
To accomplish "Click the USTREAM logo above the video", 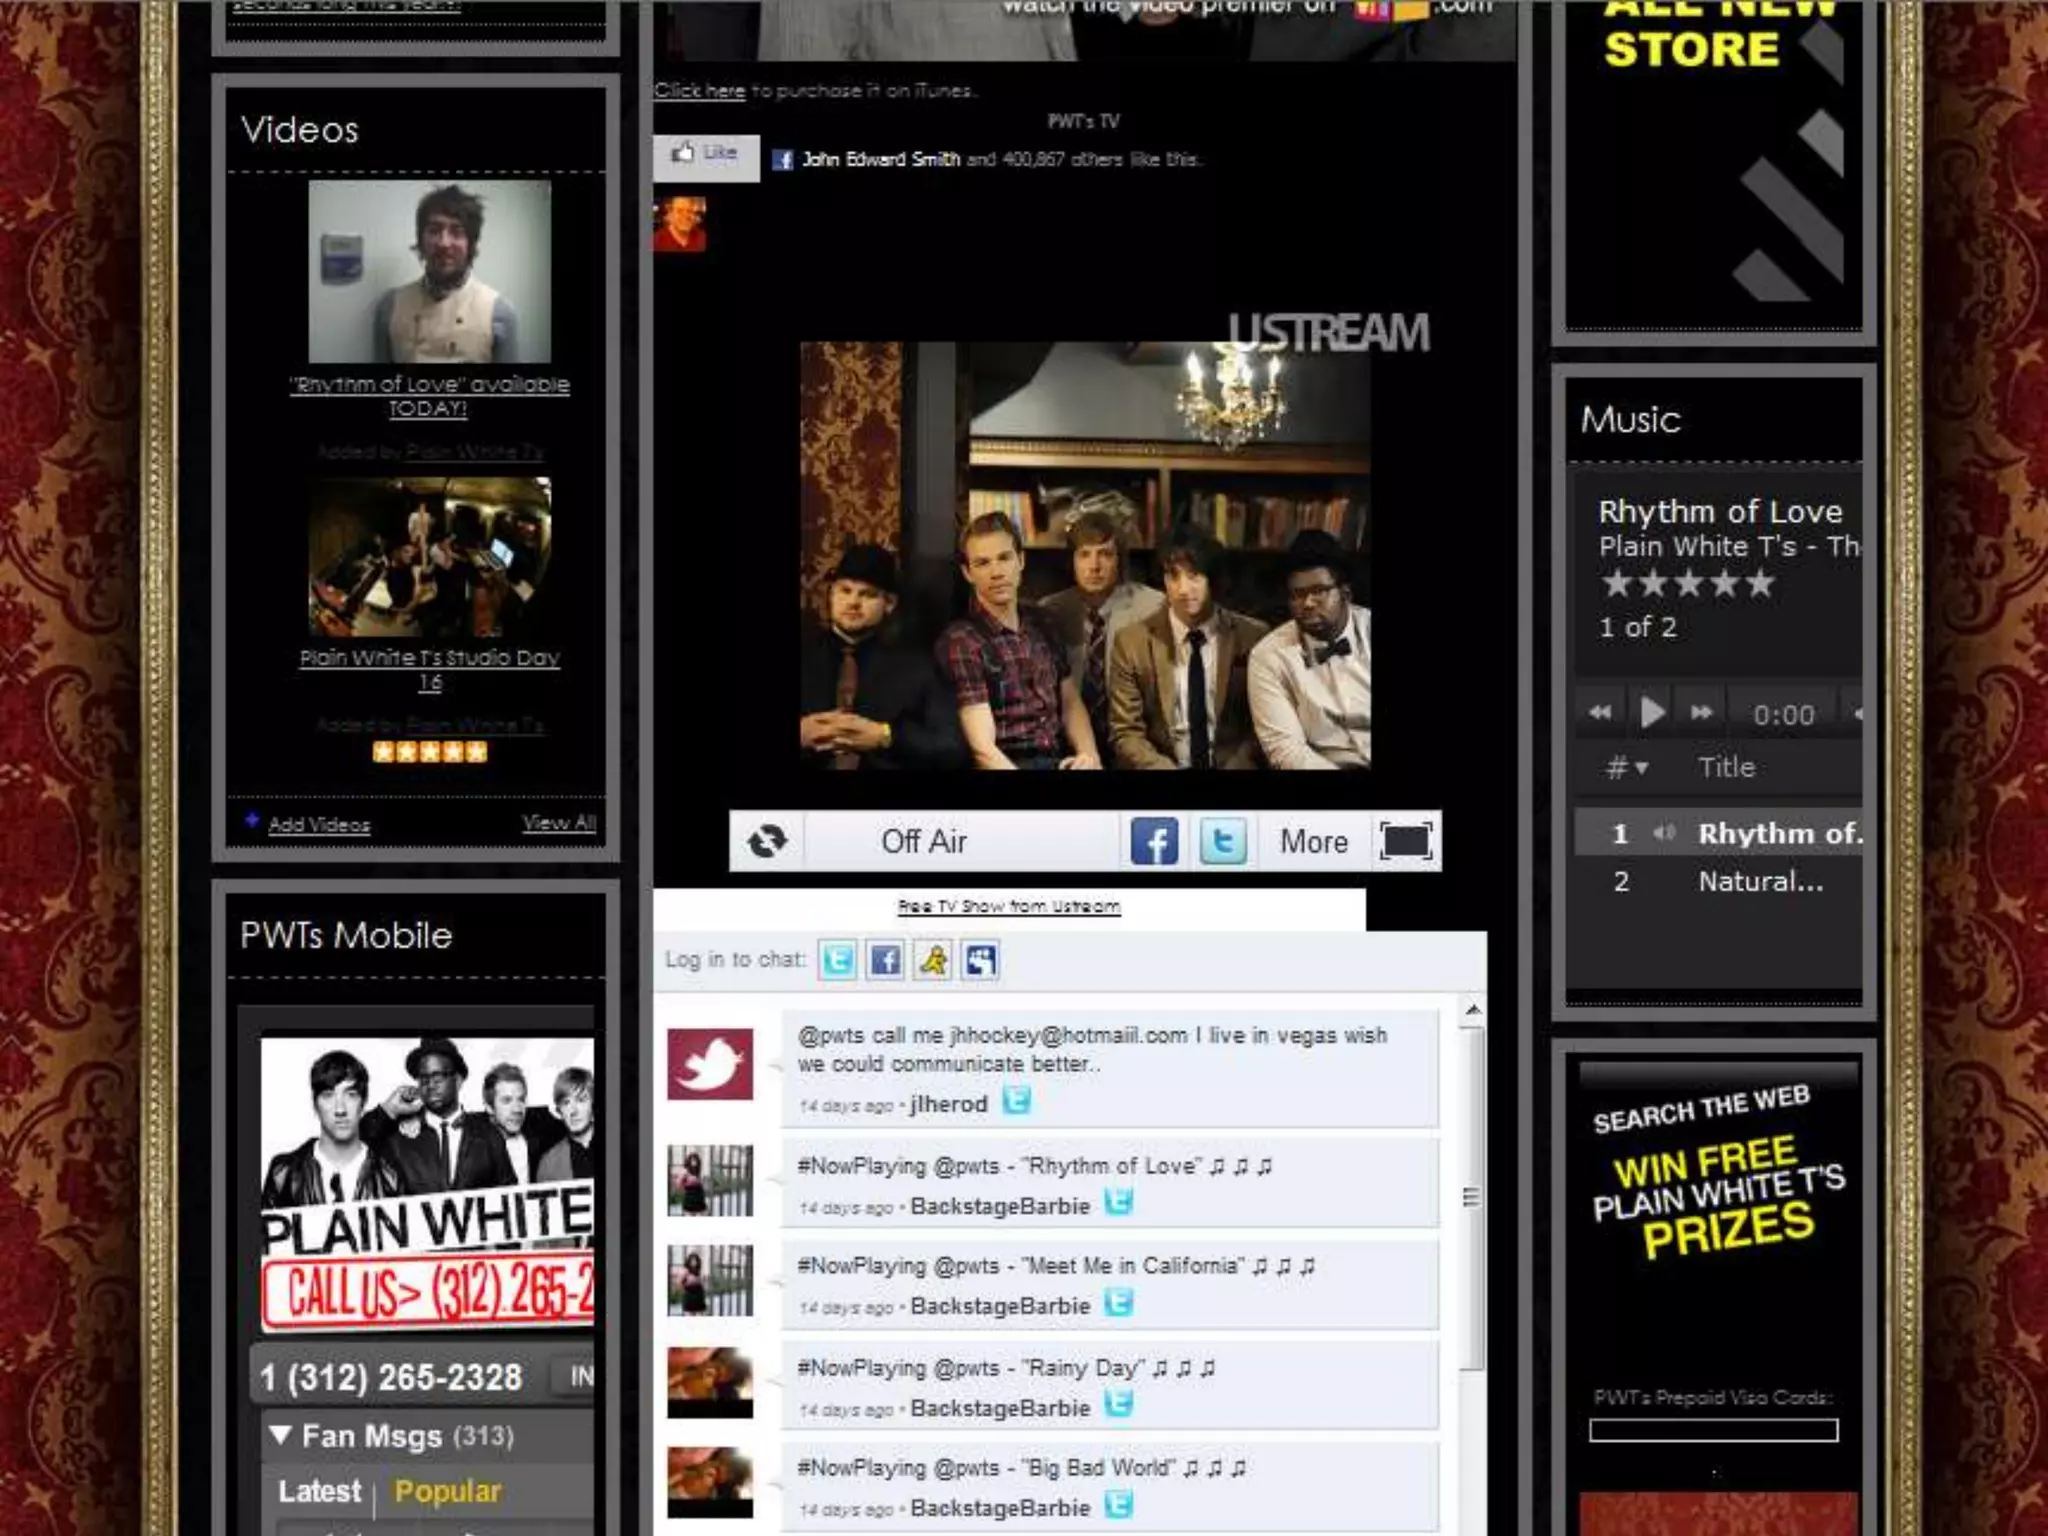I will click(x=1328, y=331).
